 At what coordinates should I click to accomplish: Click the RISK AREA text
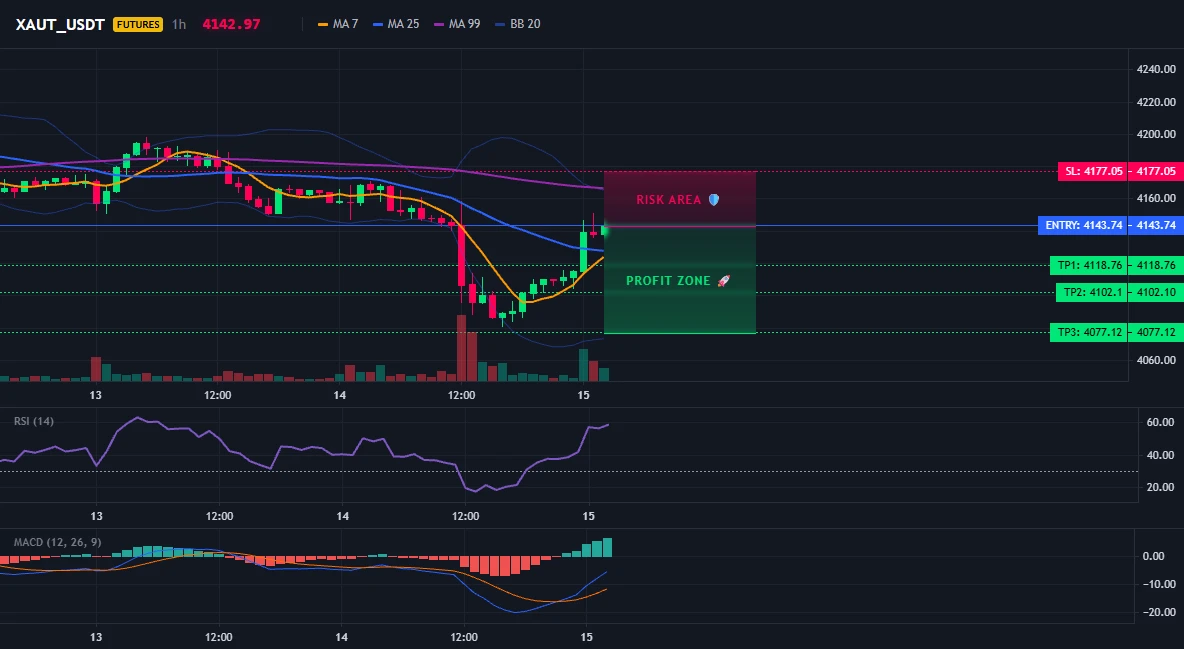pyautogui.click(x=668, y=200)
